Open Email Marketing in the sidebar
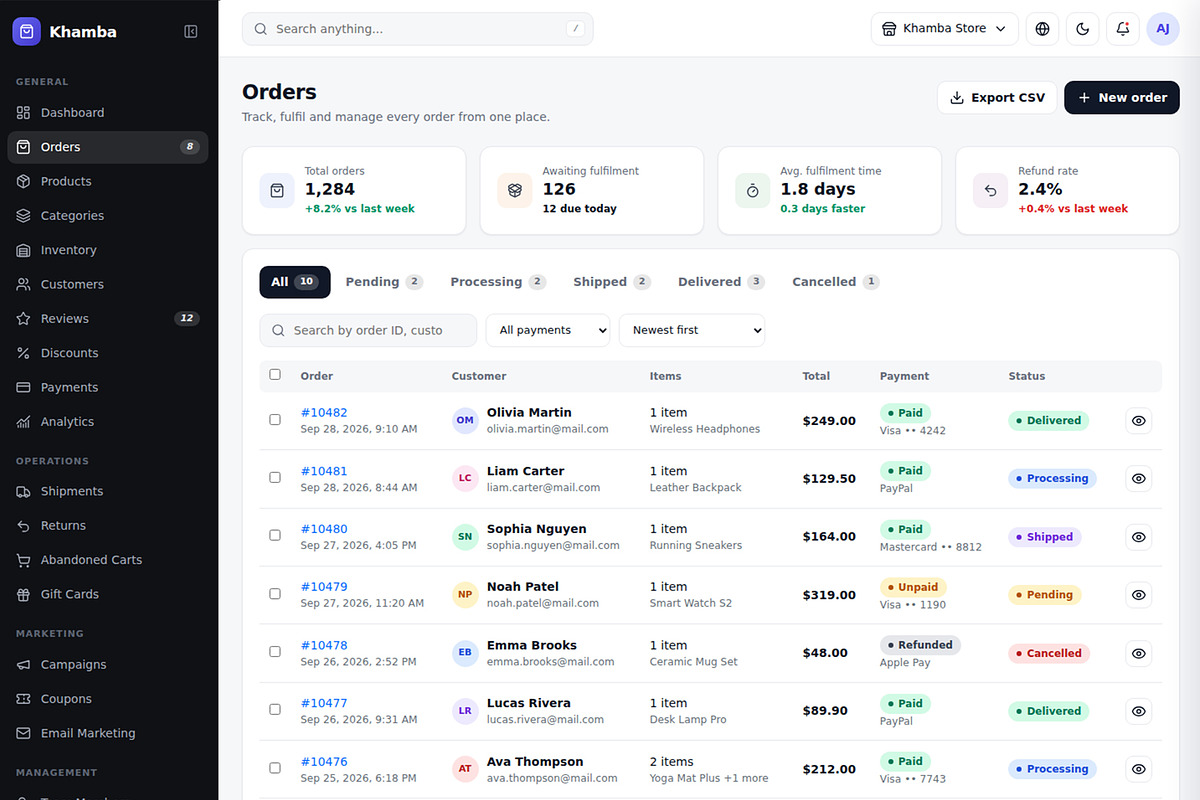1200x800 pixels. 108,733
